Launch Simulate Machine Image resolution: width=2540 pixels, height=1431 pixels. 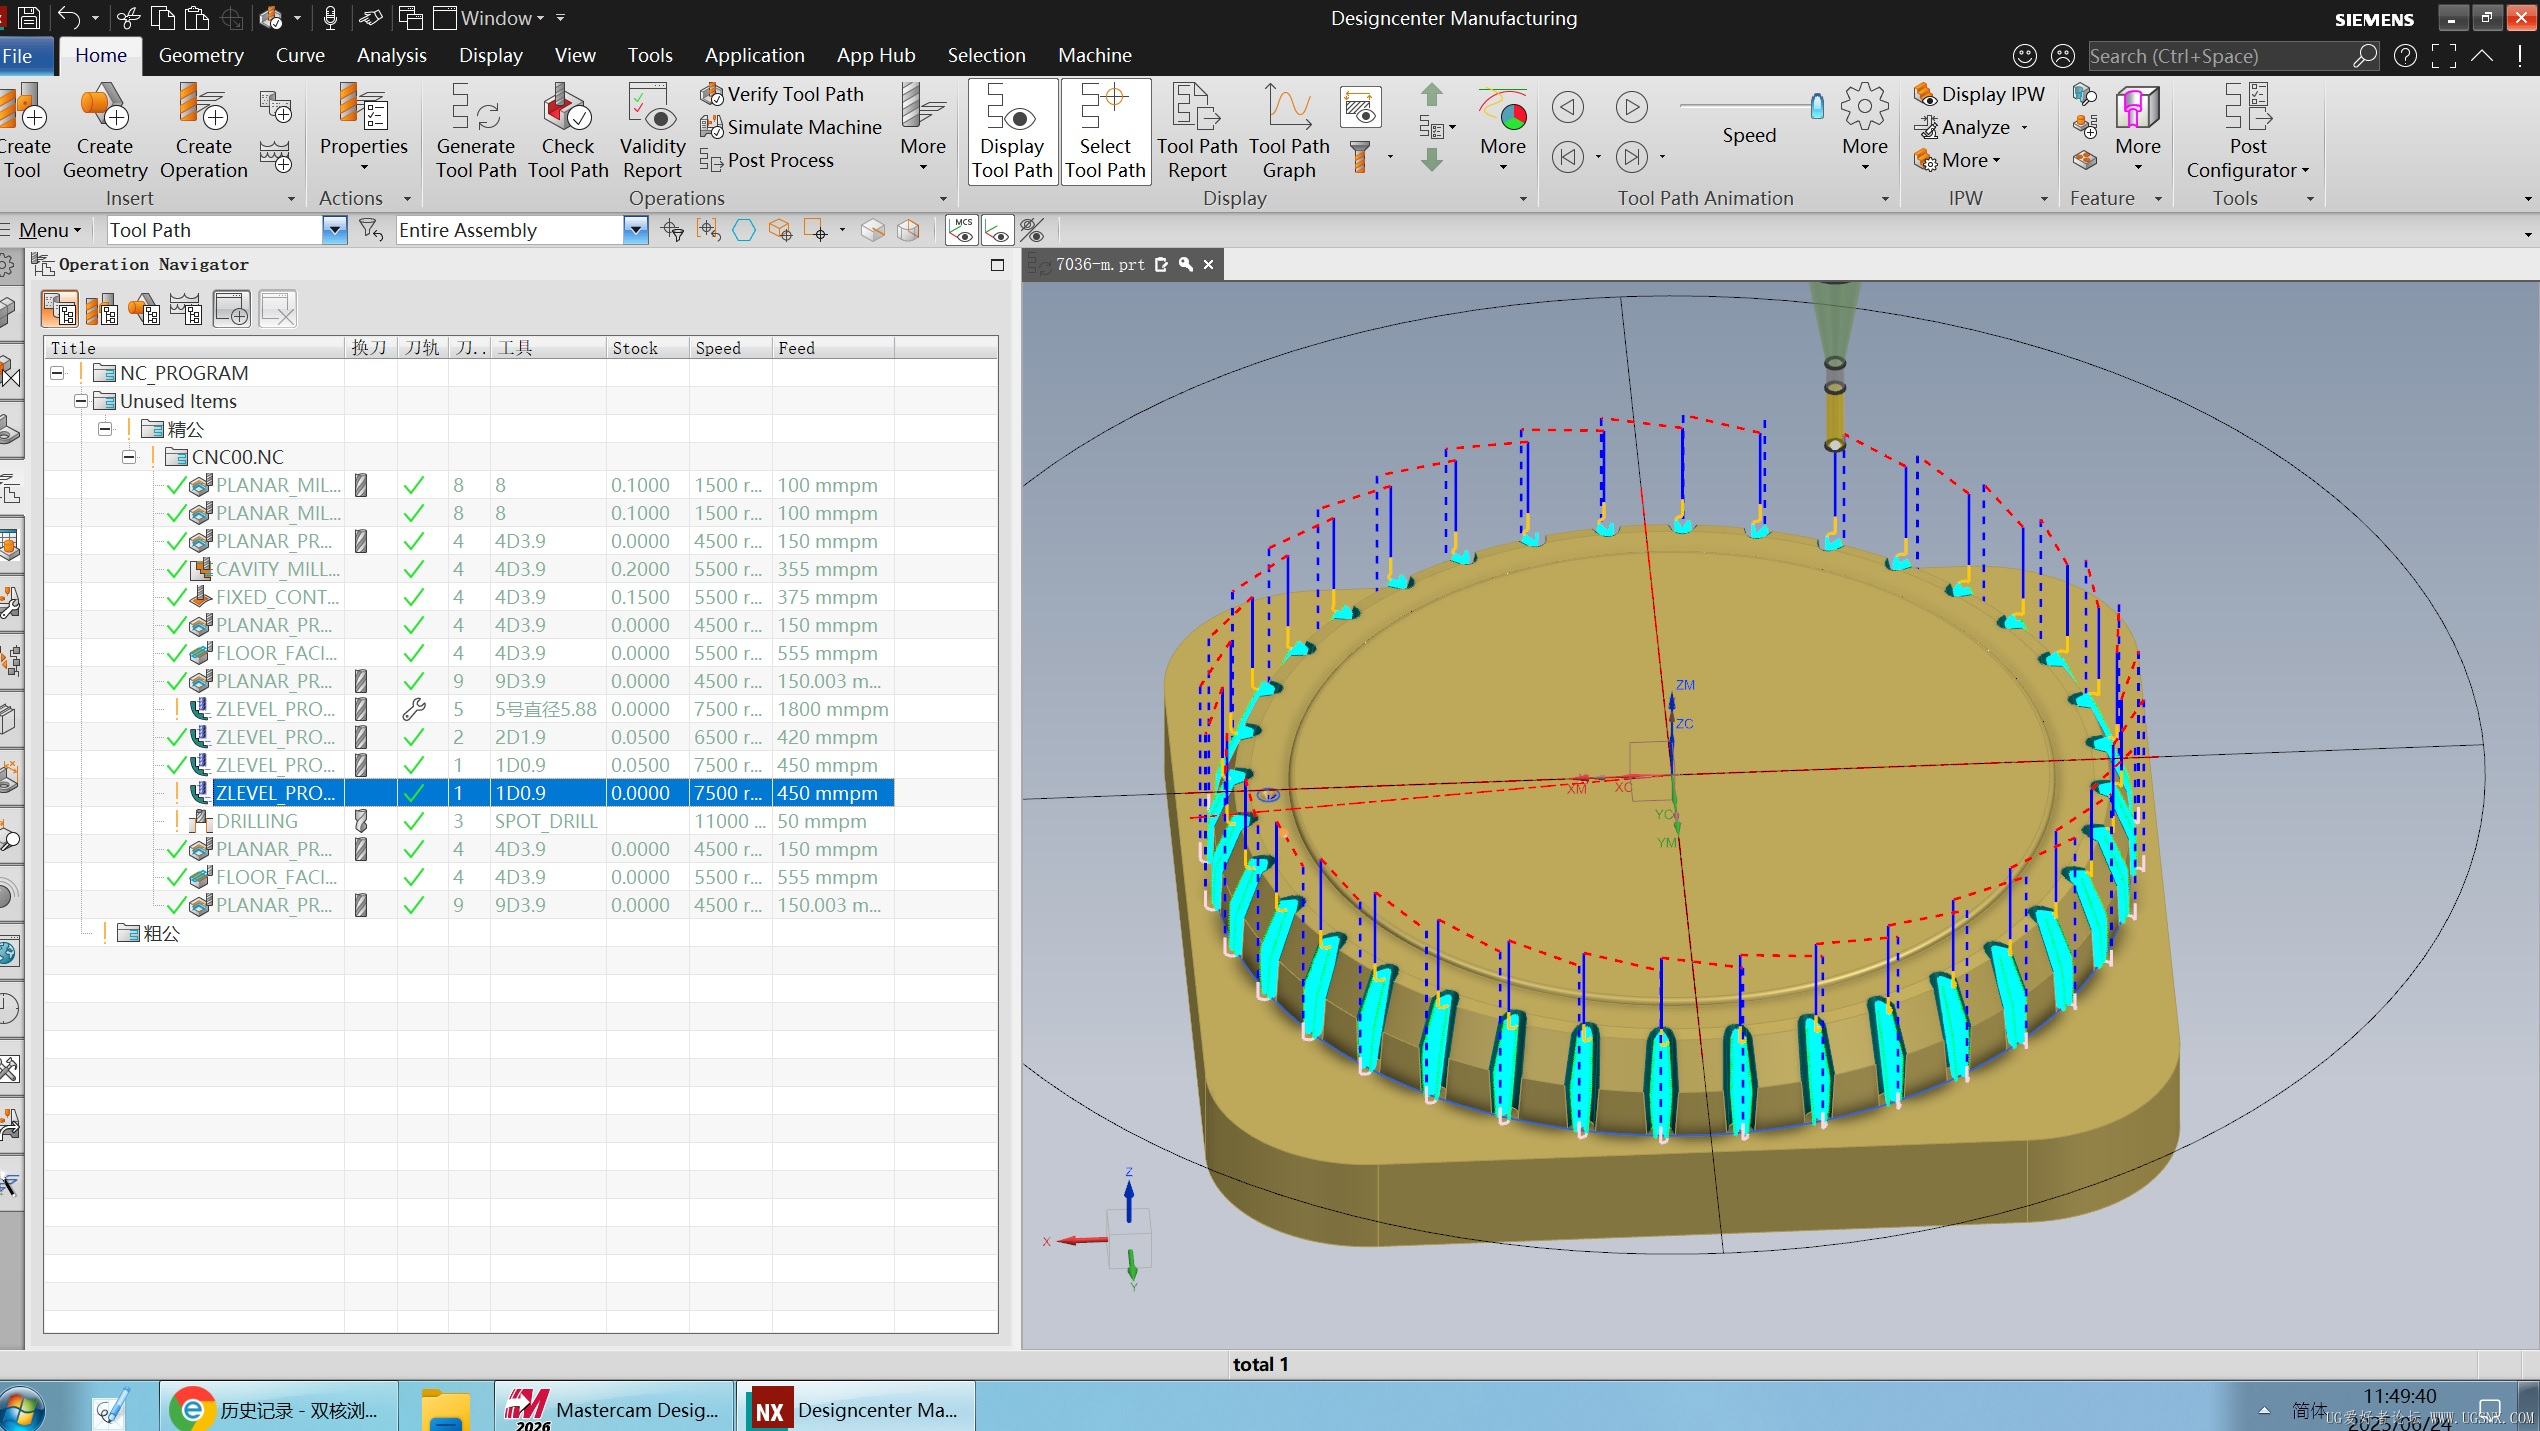(790, 127)
